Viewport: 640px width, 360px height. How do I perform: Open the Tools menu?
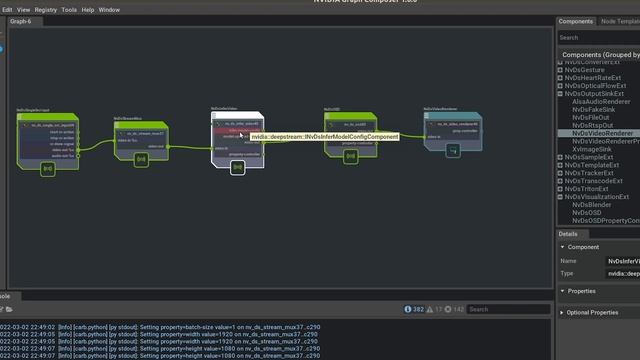[69, 10]
